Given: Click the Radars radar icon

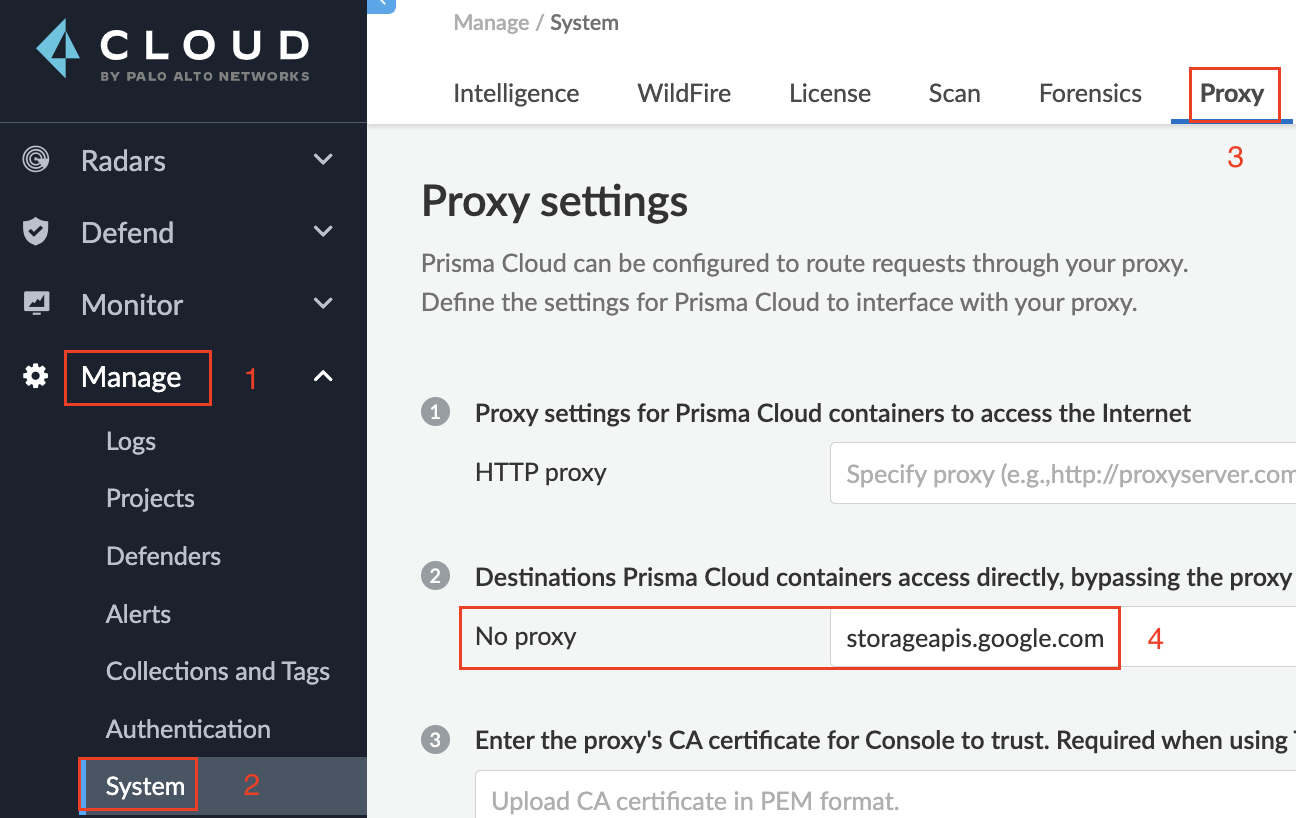Looking at the screenshot, I should pos(36,160).
